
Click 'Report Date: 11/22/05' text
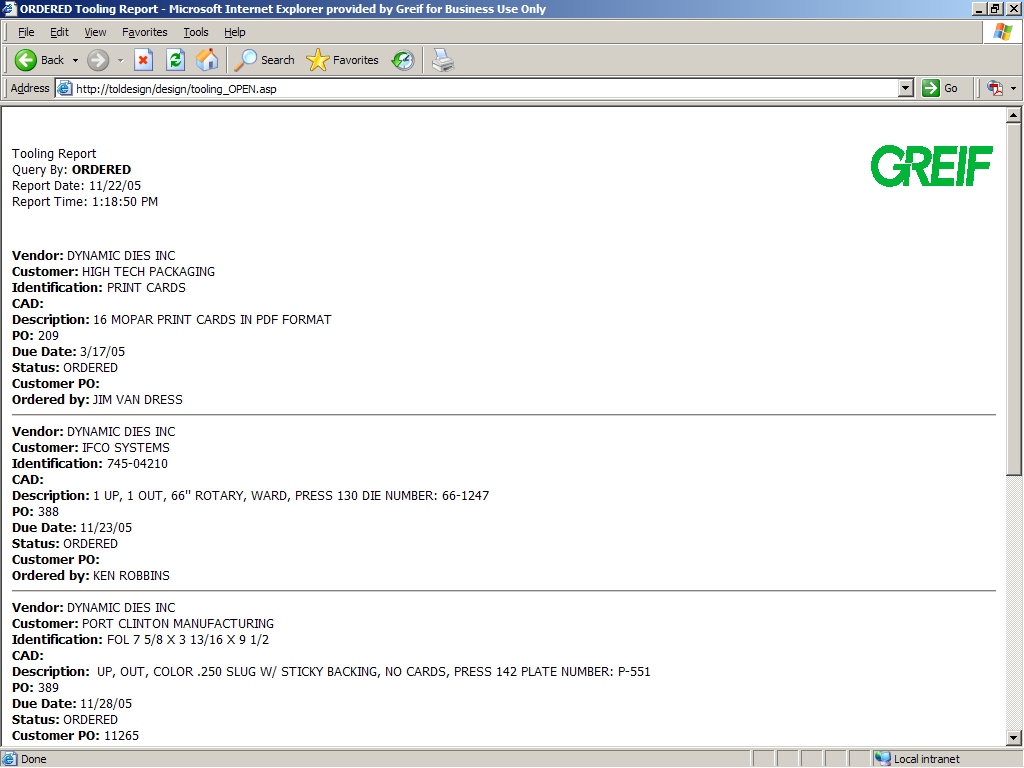click(x=76, y=185)
